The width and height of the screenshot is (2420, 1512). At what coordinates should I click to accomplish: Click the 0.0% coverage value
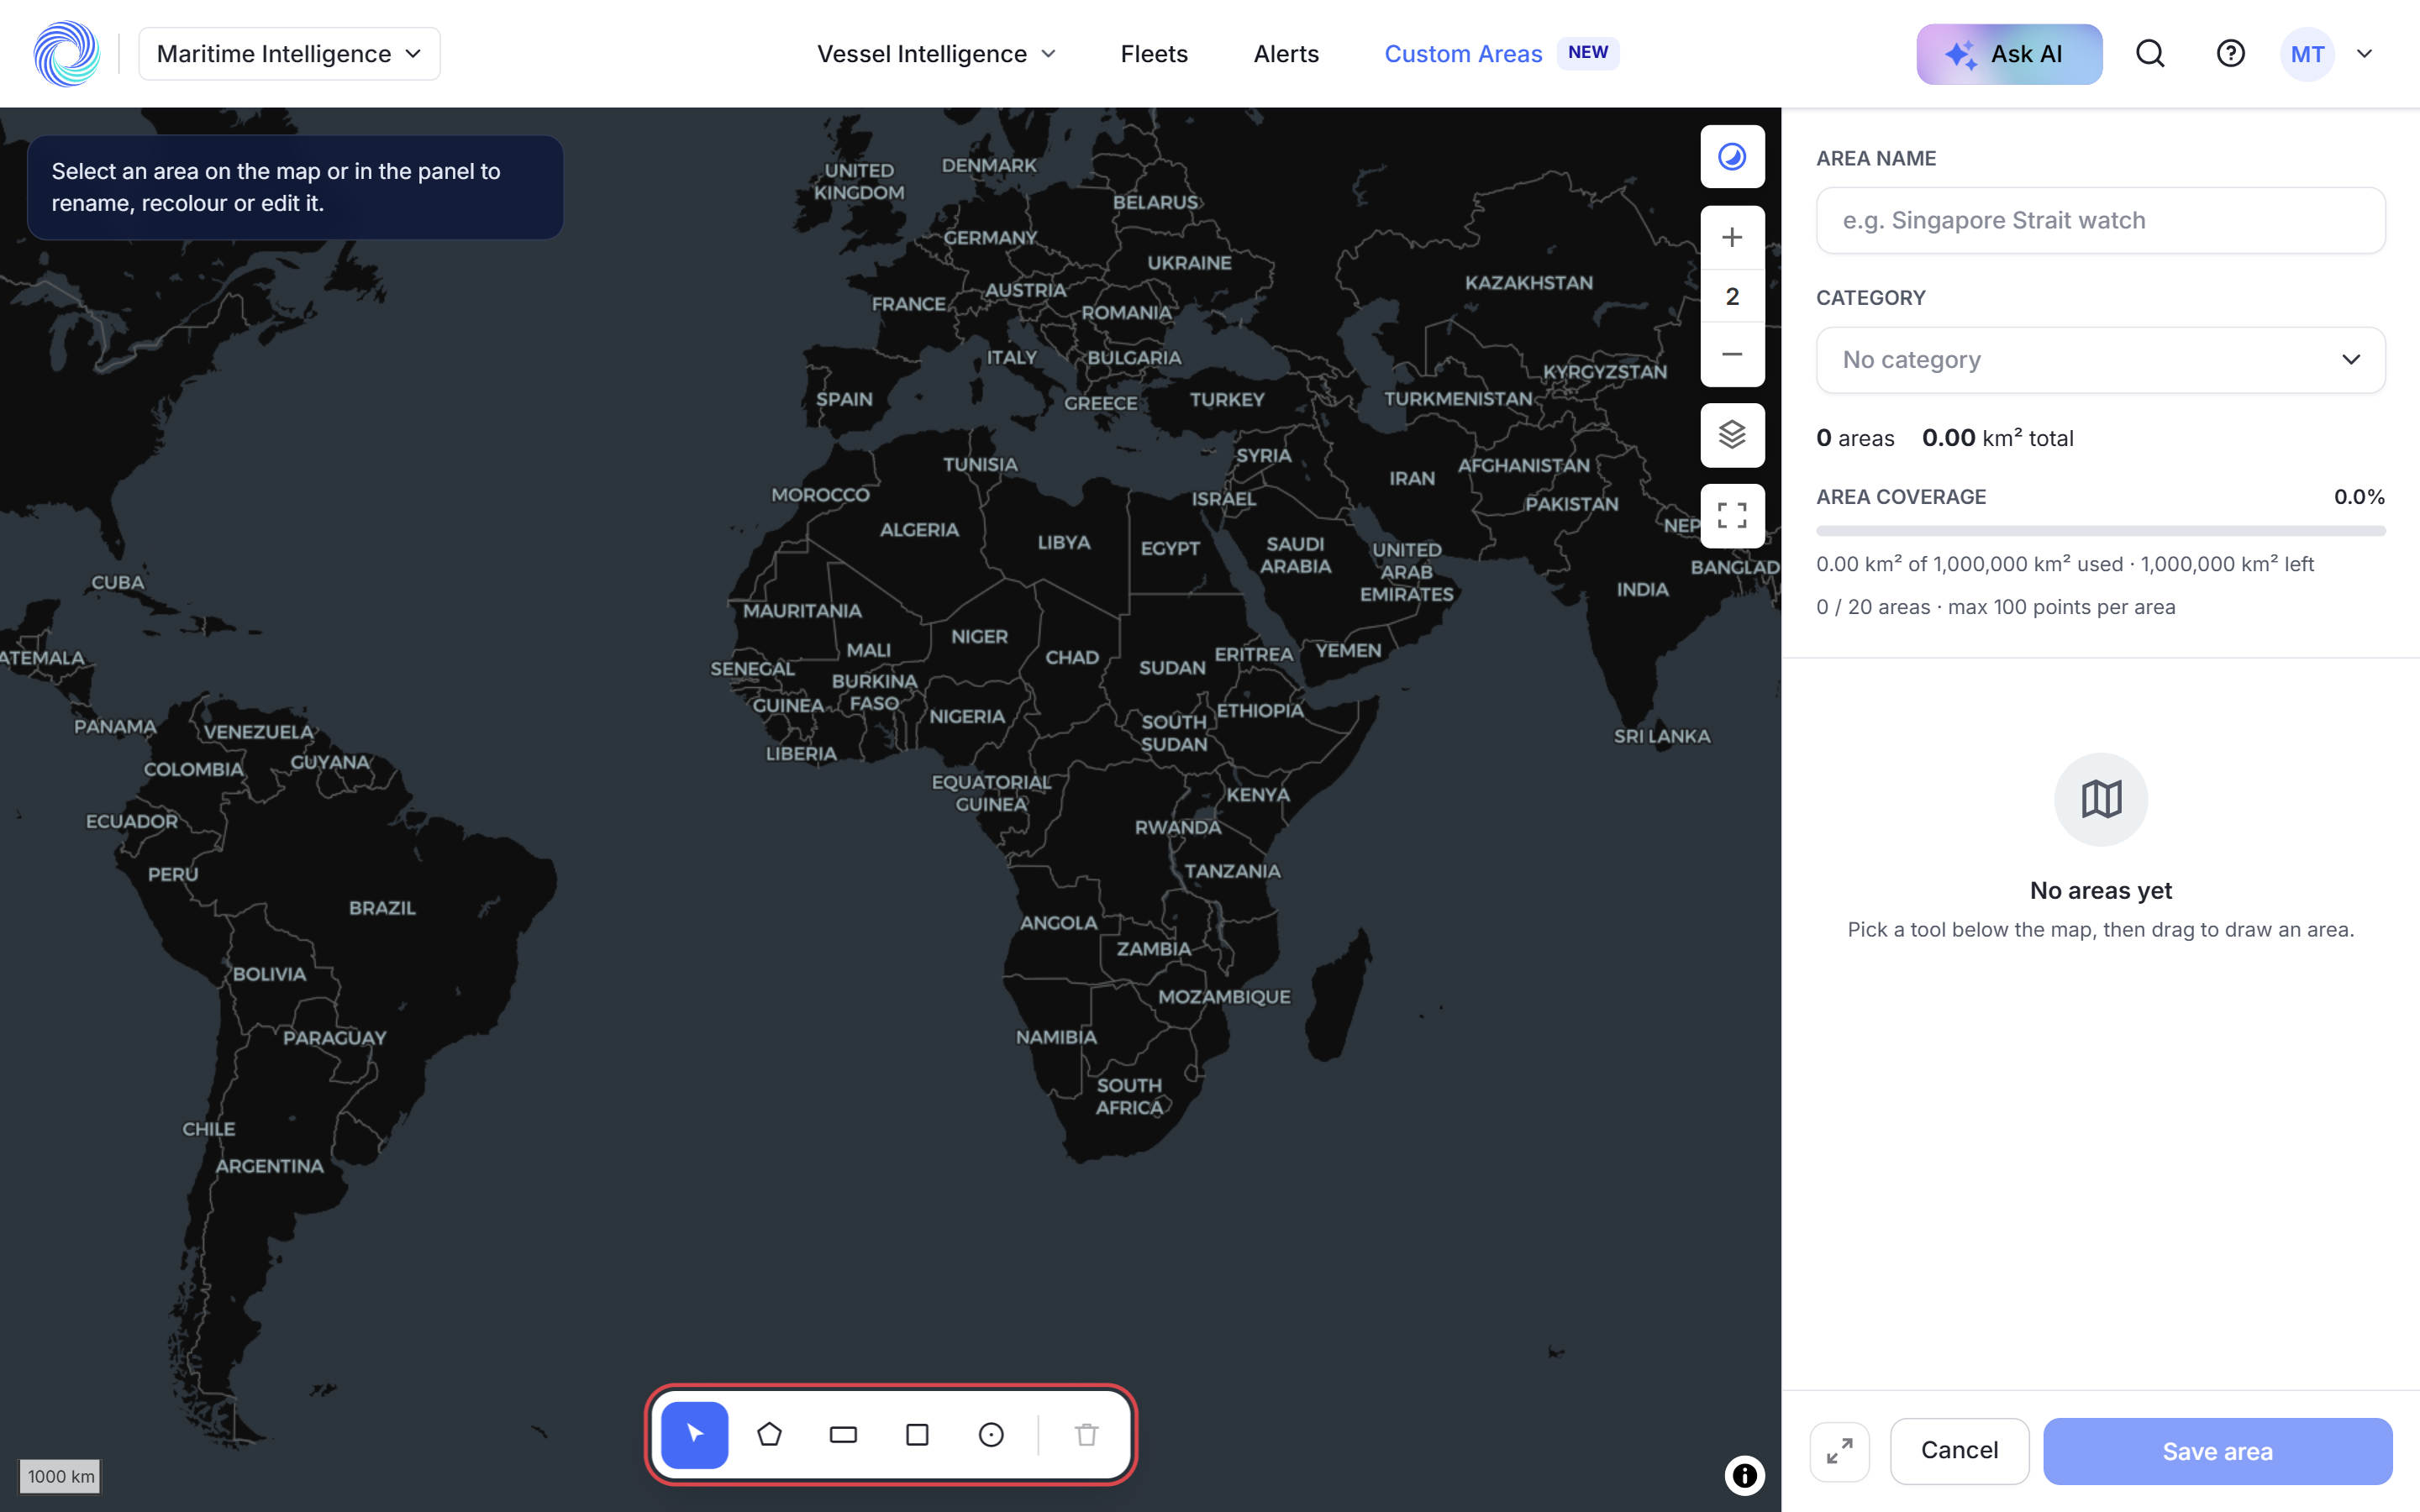(x=2359, y=497)
